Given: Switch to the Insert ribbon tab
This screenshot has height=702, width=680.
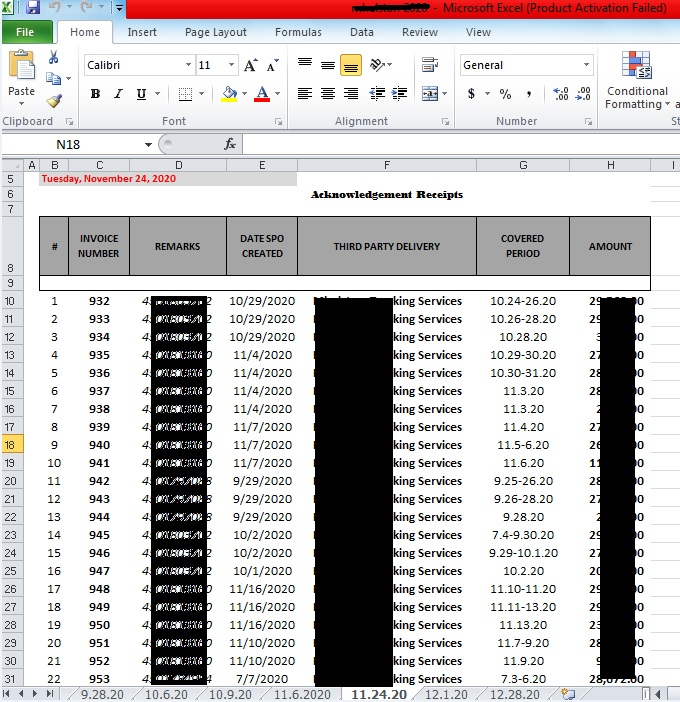Looking at the screenshot, I should pos(142,32).
